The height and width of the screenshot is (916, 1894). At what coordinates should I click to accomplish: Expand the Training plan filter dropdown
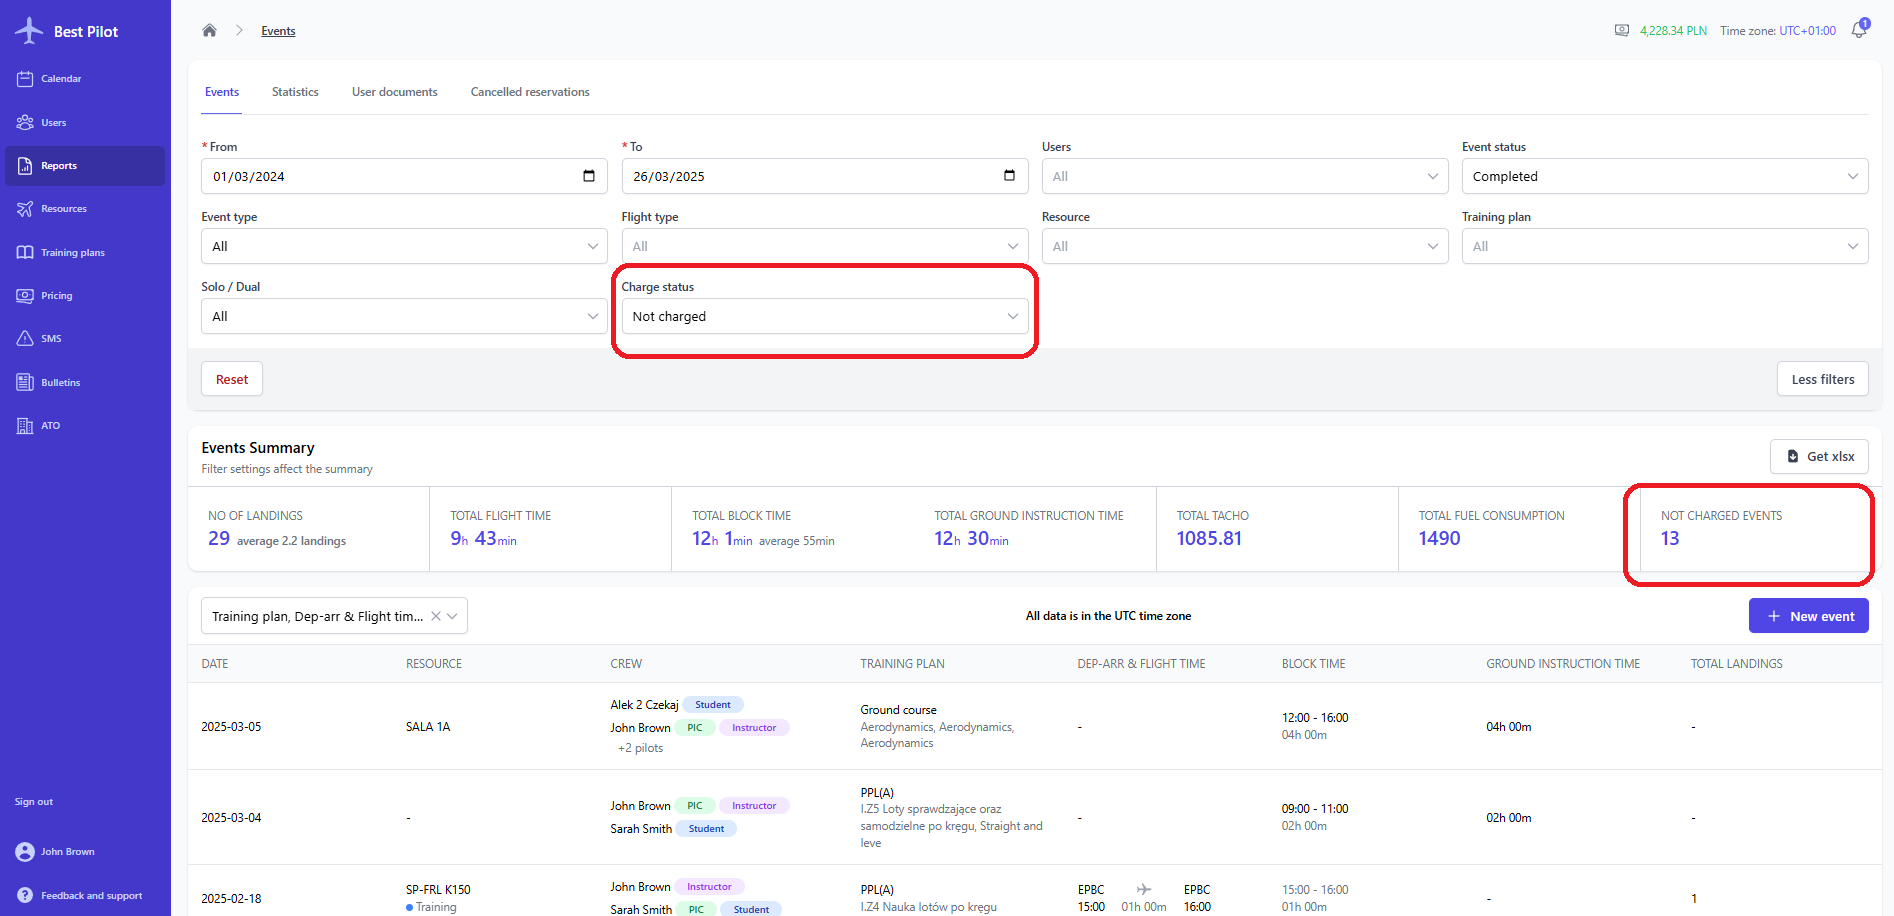tap(1665, 246)
